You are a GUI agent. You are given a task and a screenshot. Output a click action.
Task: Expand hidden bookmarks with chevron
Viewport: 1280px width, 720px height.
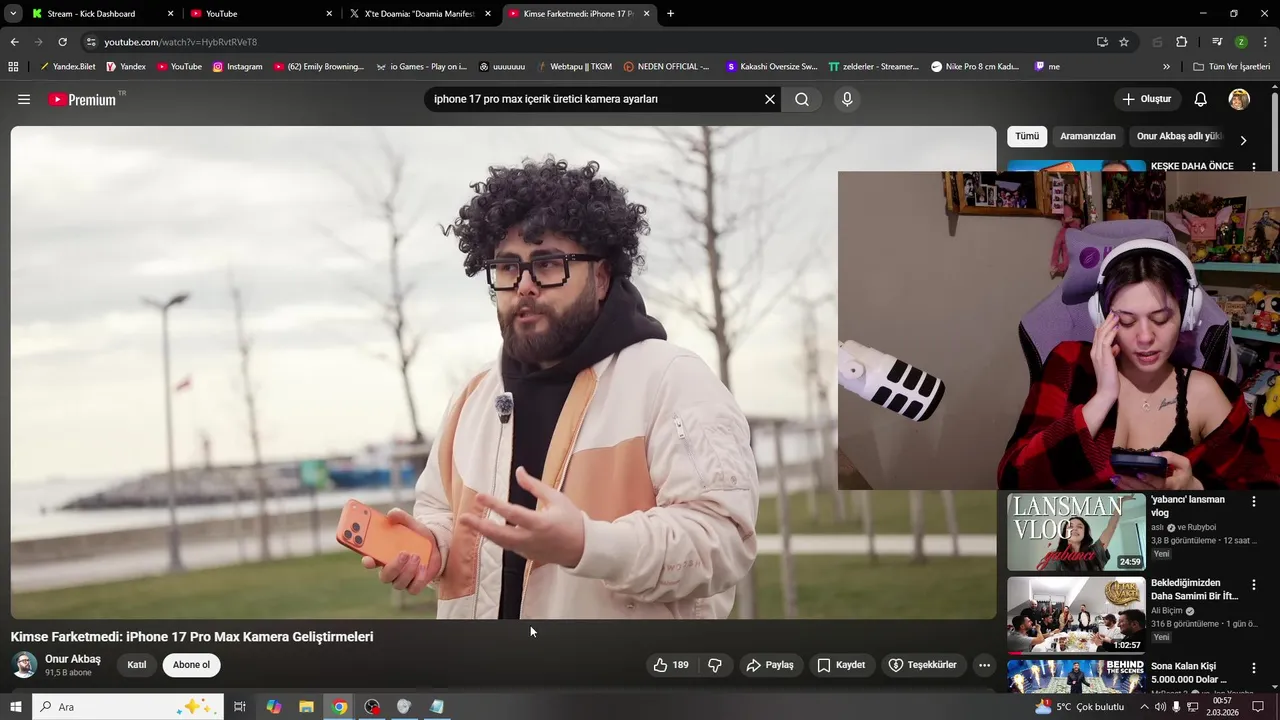pyautogui.click(x=1166, y=67)
